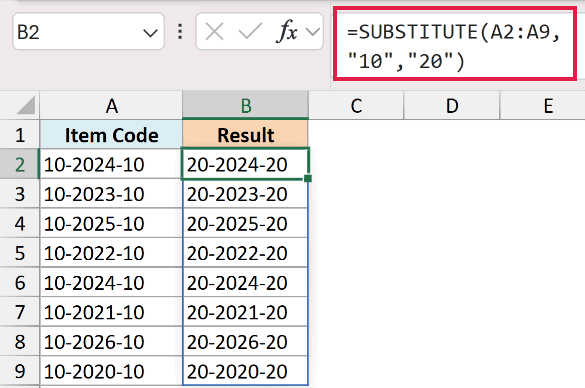Select column E header

pyautogui.click(x=543, y=106)
